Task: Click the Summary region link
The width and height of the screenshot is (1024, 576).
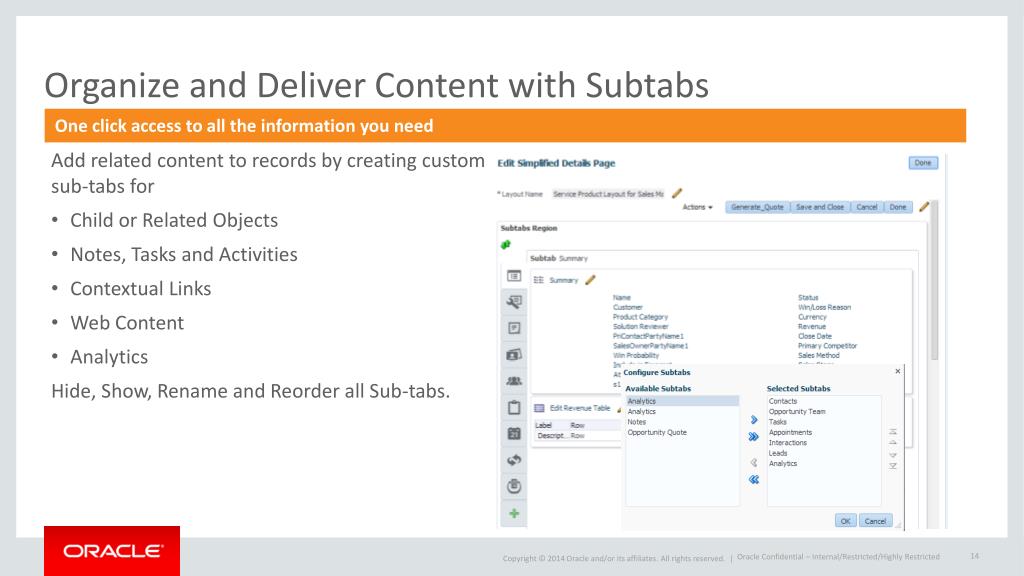Action: [x=564, y=280]
